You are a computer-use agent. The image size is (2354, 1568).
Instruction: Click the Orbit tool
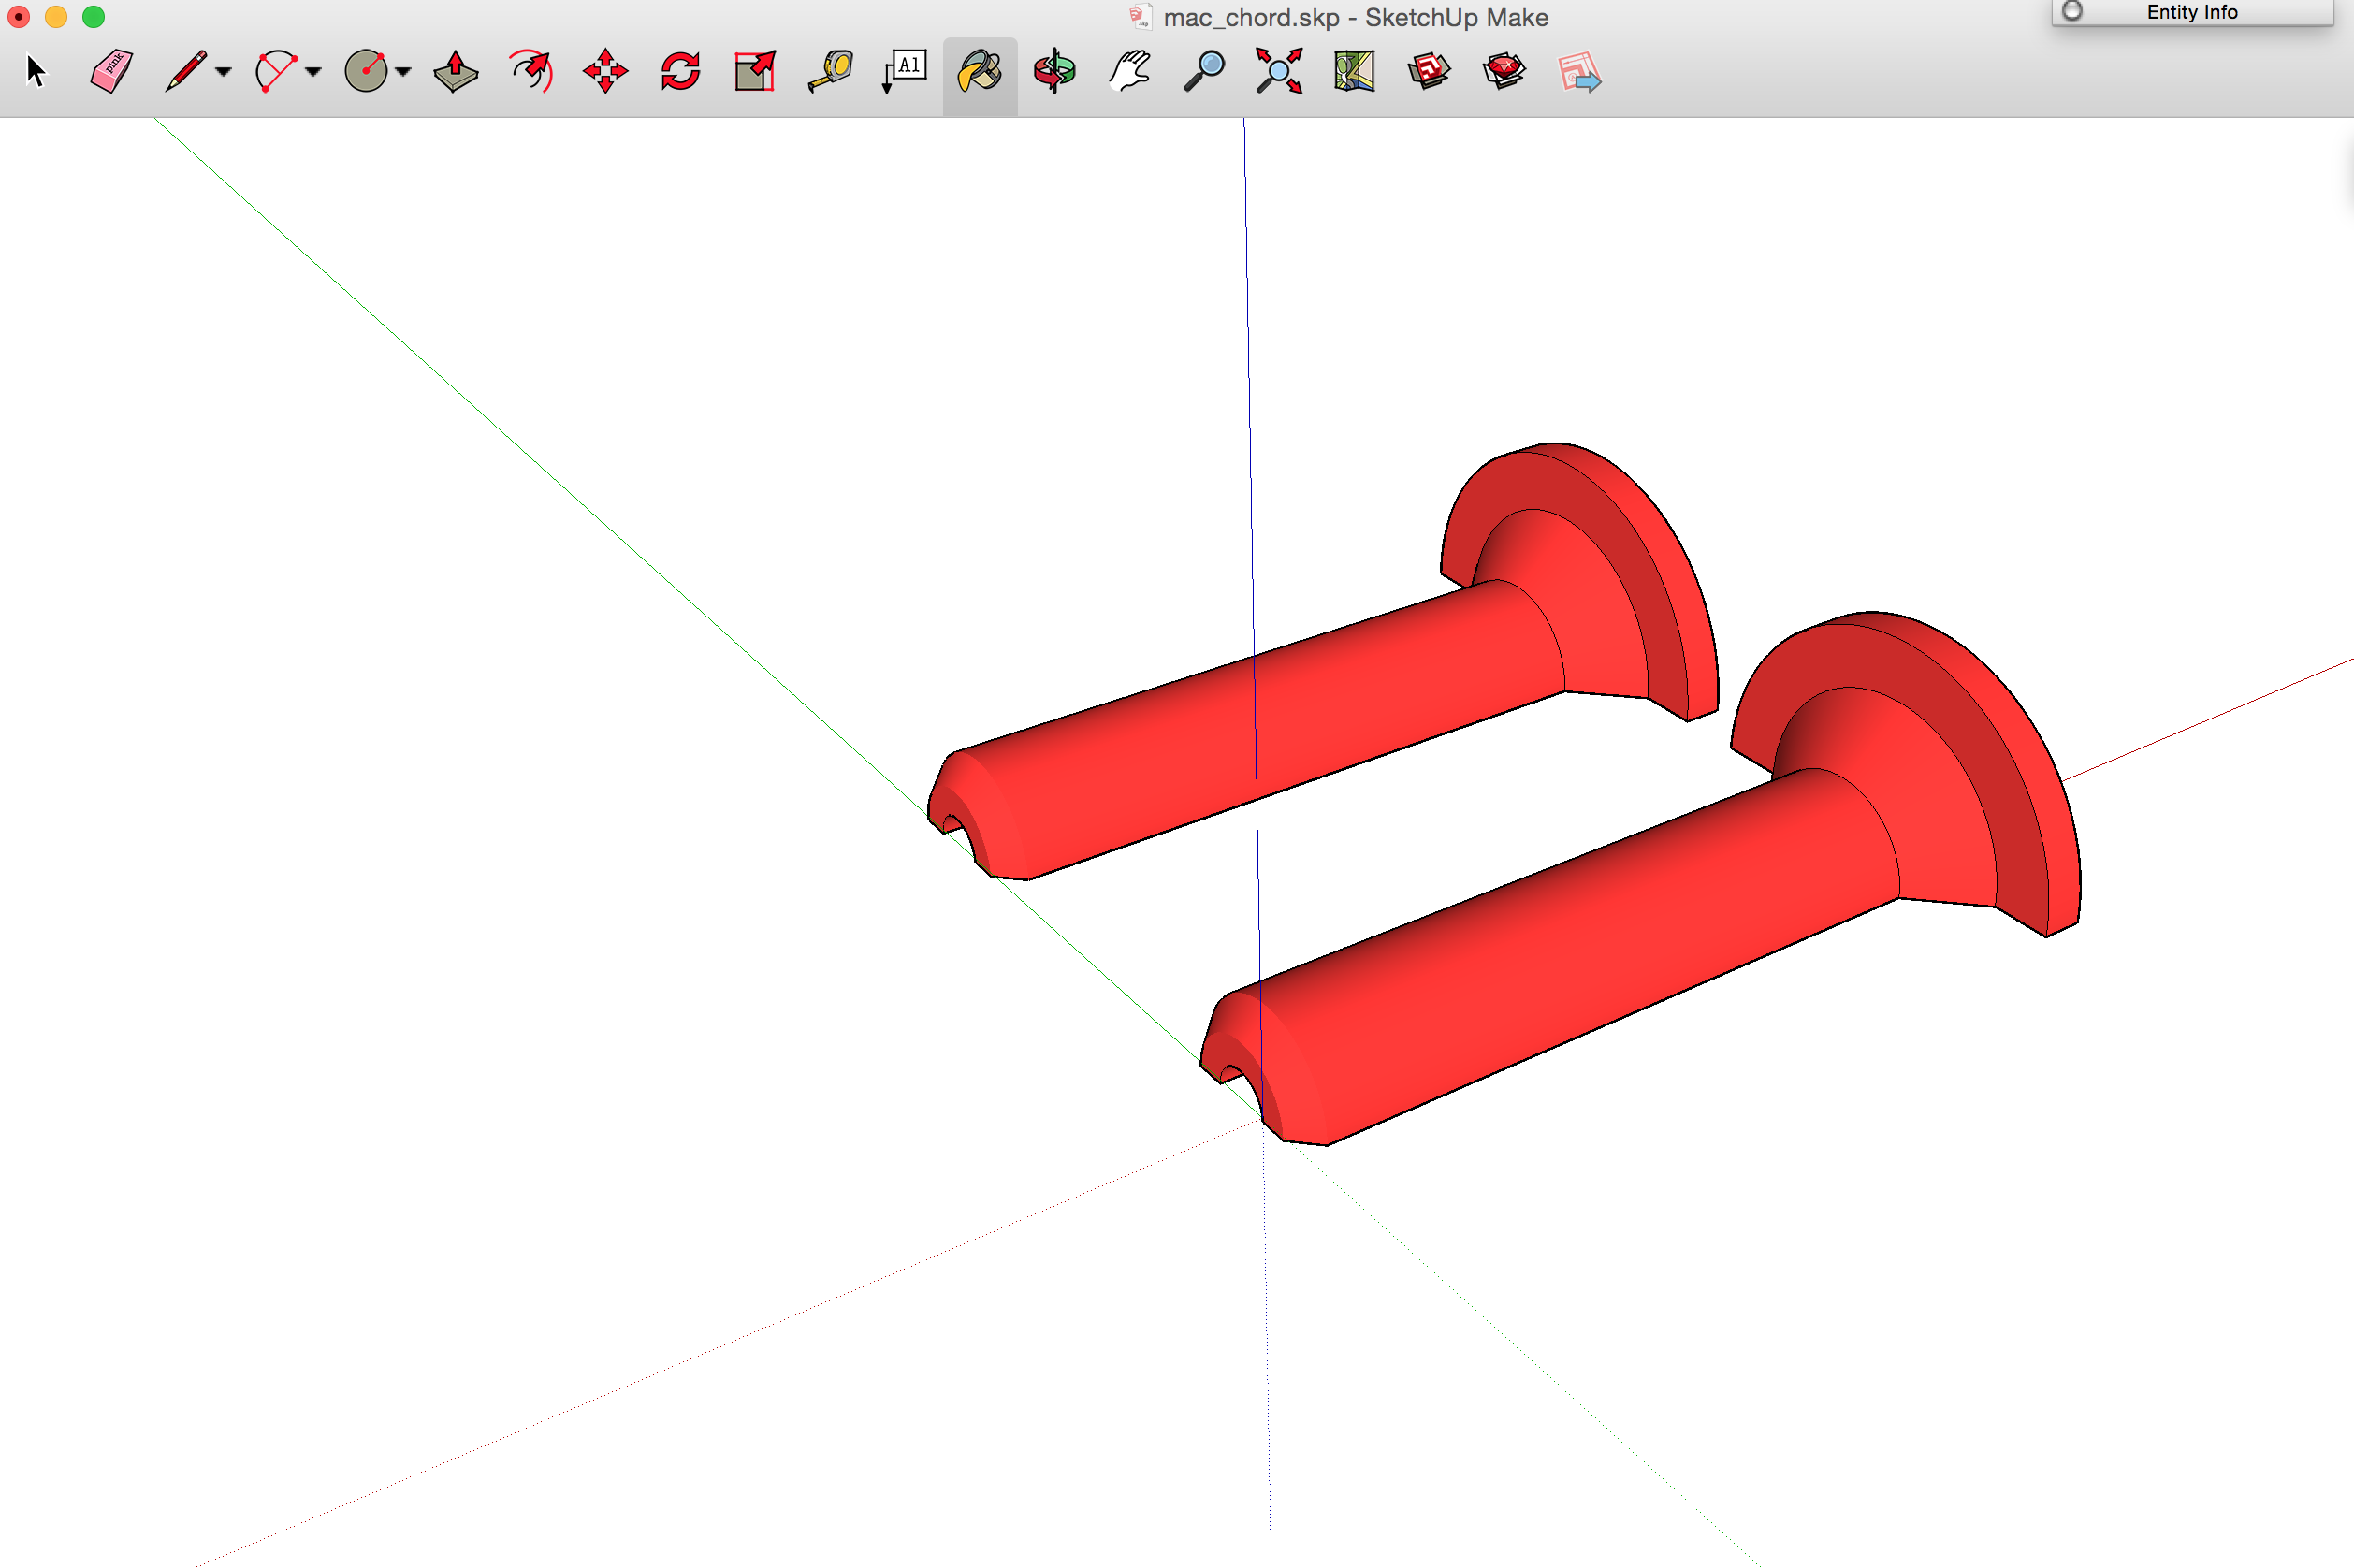tap(1052, 70)
